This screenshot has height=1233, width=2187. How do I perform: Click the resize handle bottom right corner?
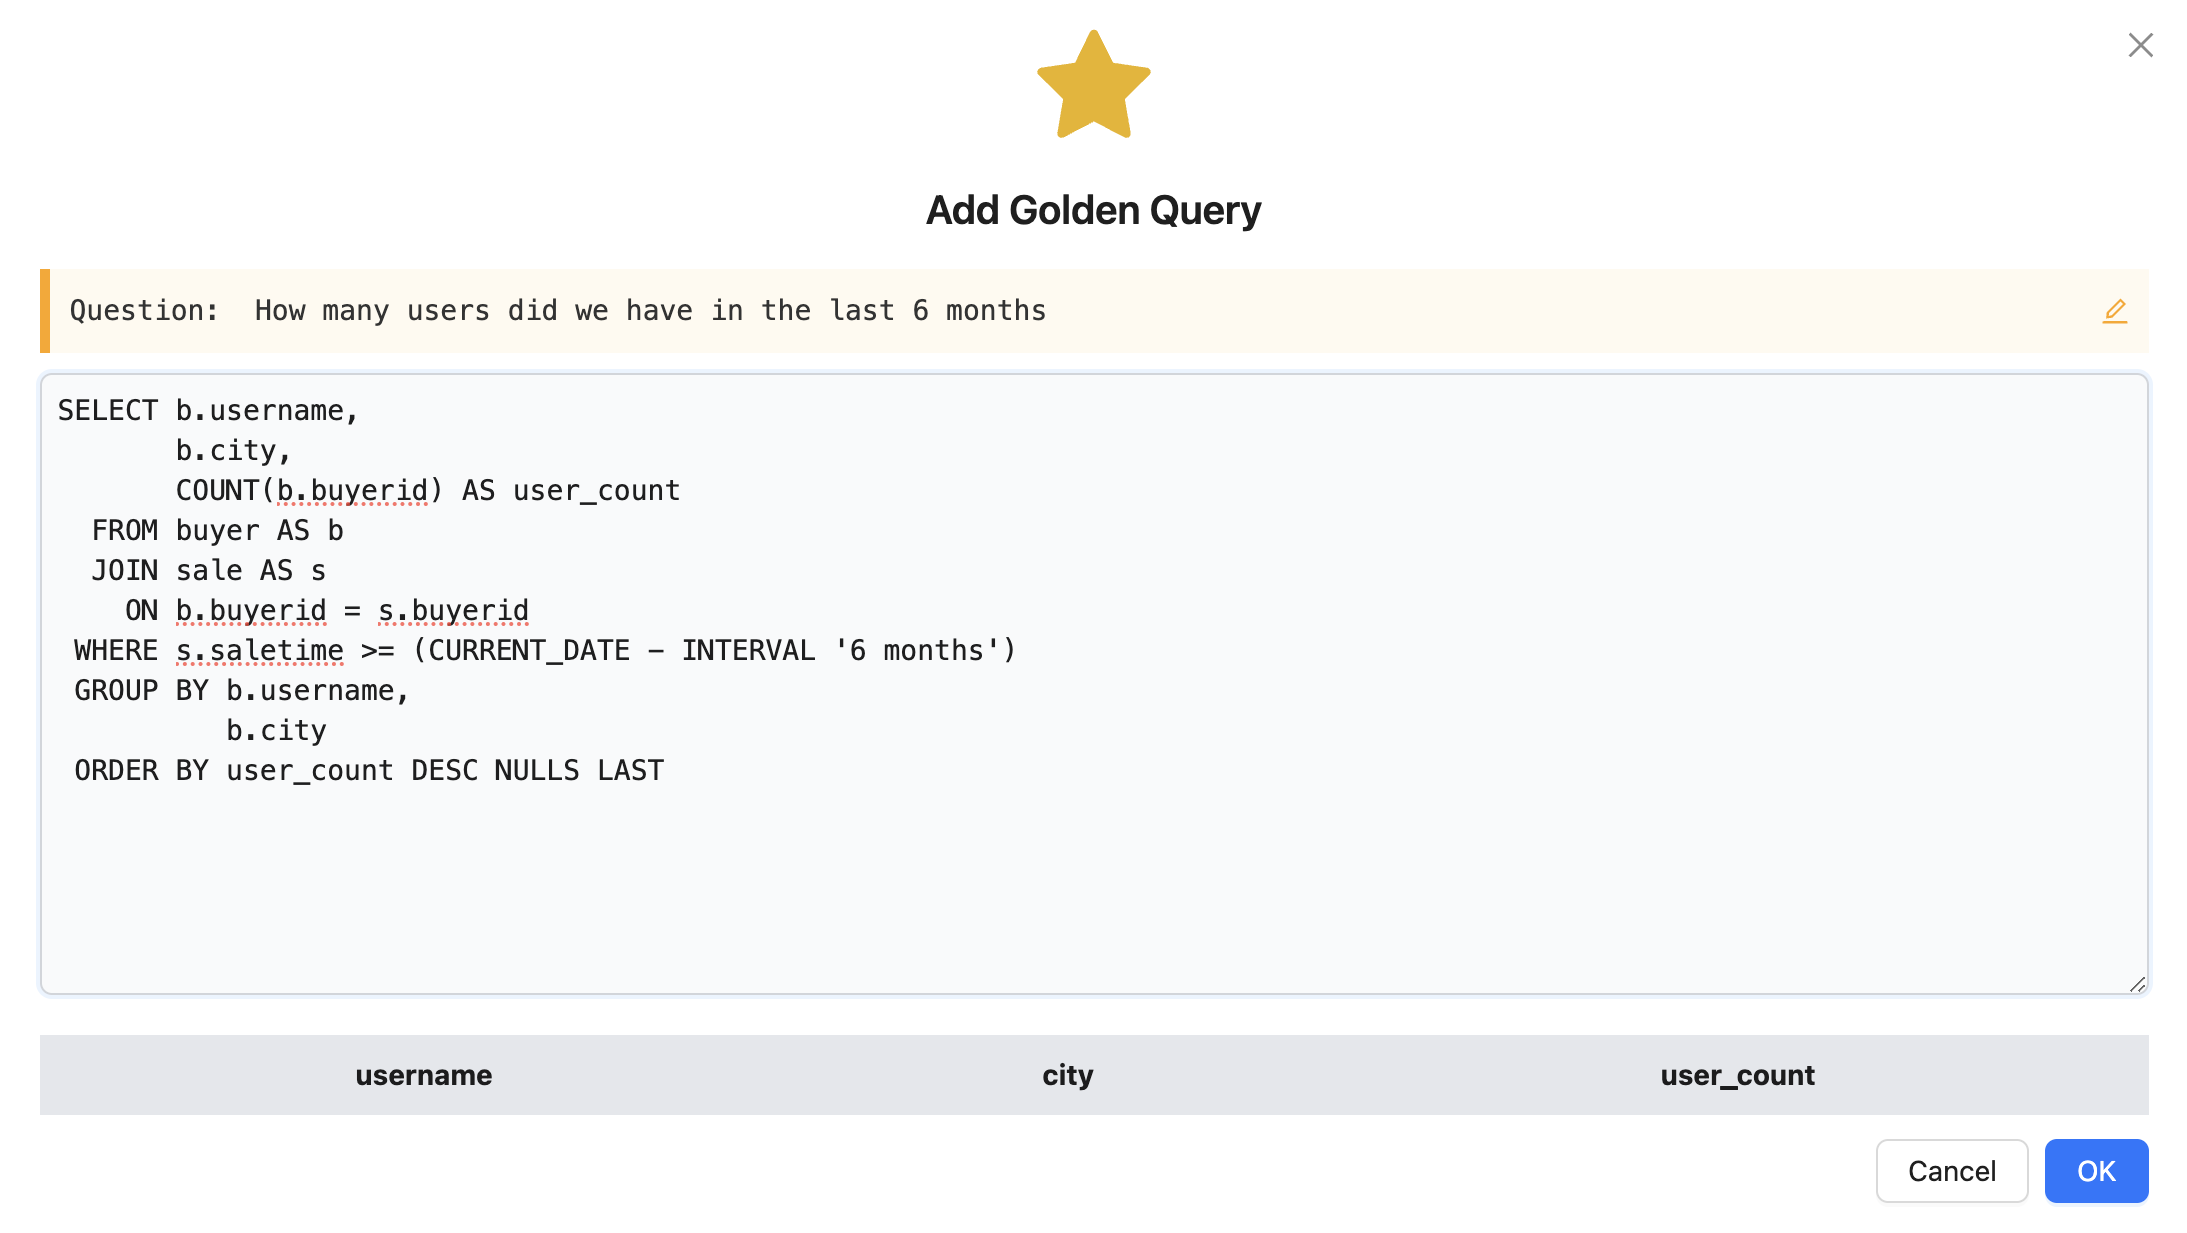coord(2136,984)
